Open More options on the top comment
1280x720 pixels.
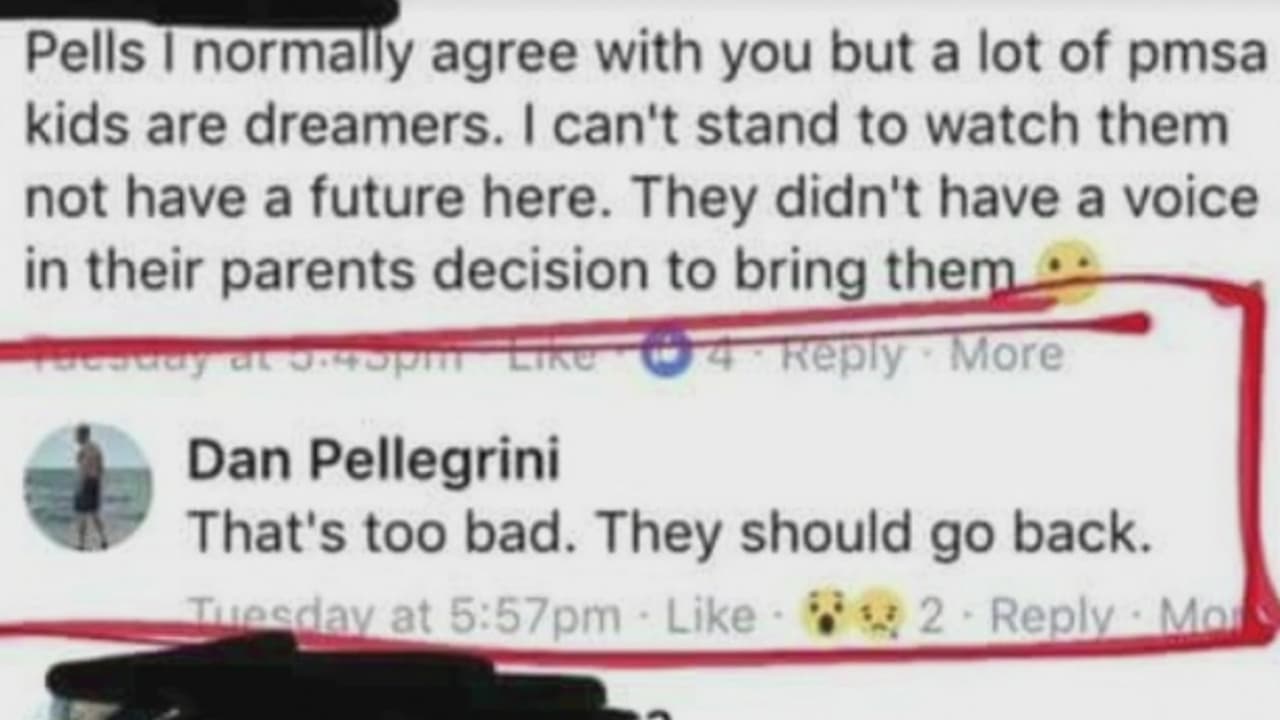pos(1006,353)
